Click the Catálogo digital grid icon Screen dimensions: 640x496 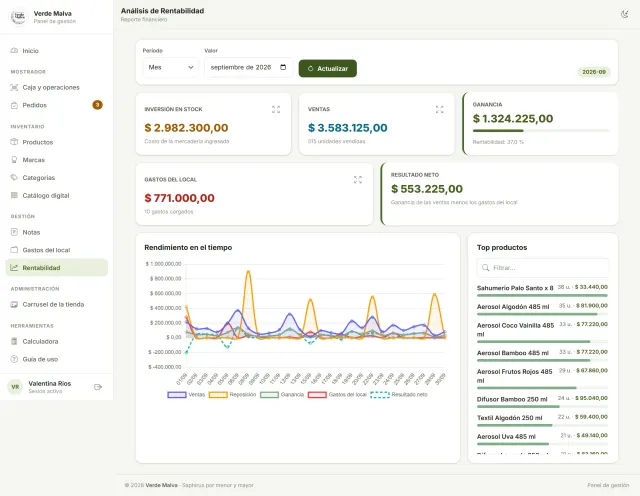[14, 195]
